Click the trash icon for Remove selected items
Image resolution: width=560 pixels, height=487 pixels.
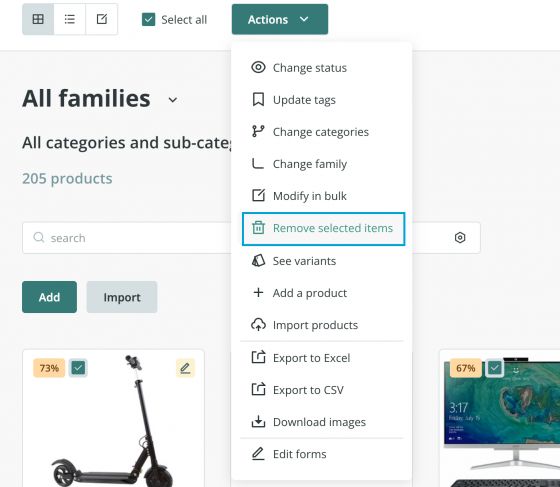pyautogui.click(x=258, y=228)
